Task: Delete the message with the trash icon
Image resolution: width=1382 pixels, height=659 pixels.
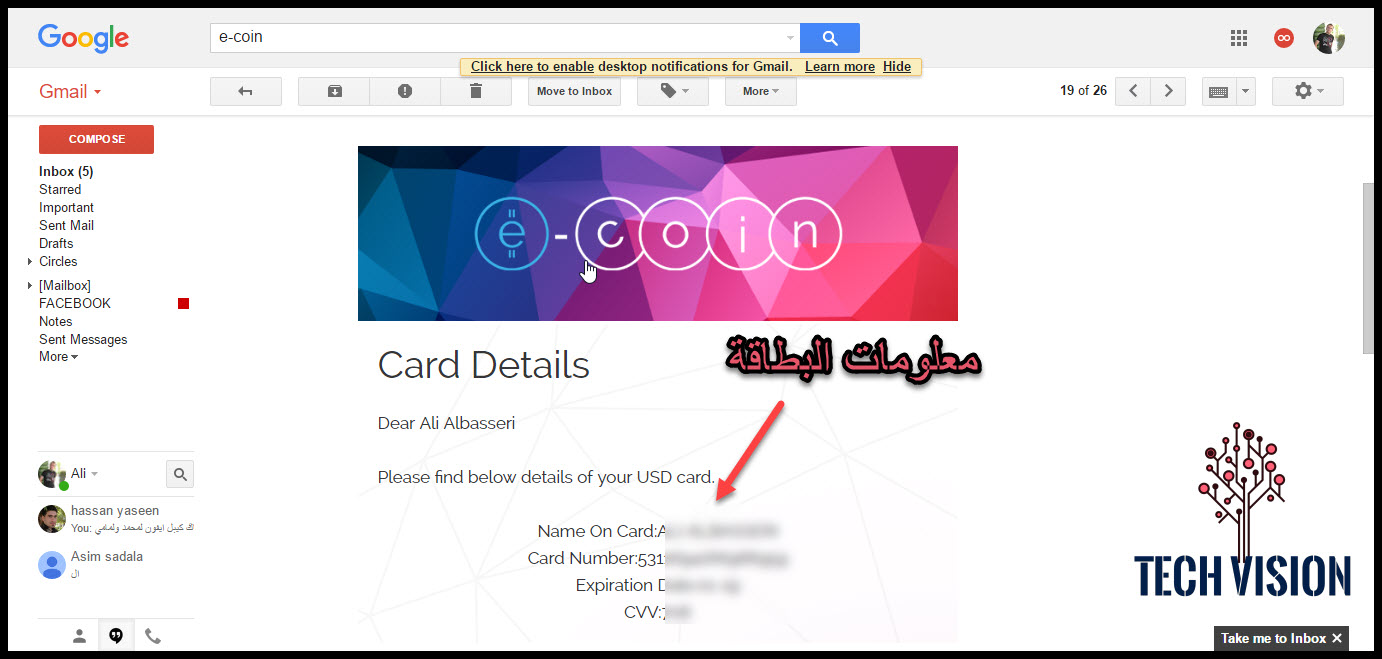Action: click(476, 91)
